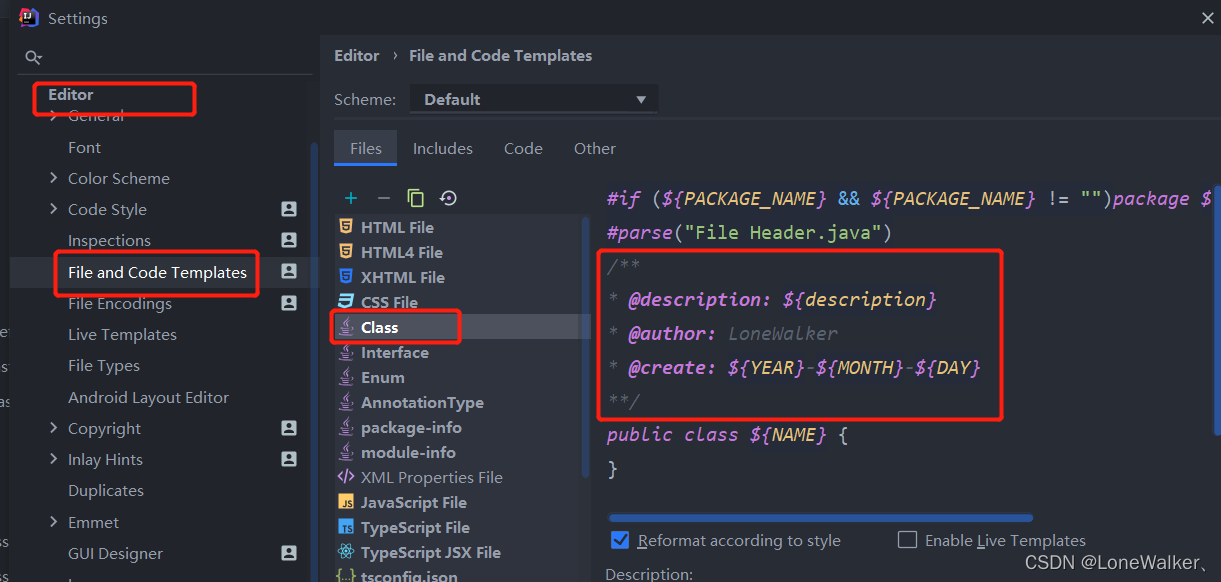This screenshot has height=582, width=1221.
Task: Expand the Emmet settings node
Action: tap(55, 521)
